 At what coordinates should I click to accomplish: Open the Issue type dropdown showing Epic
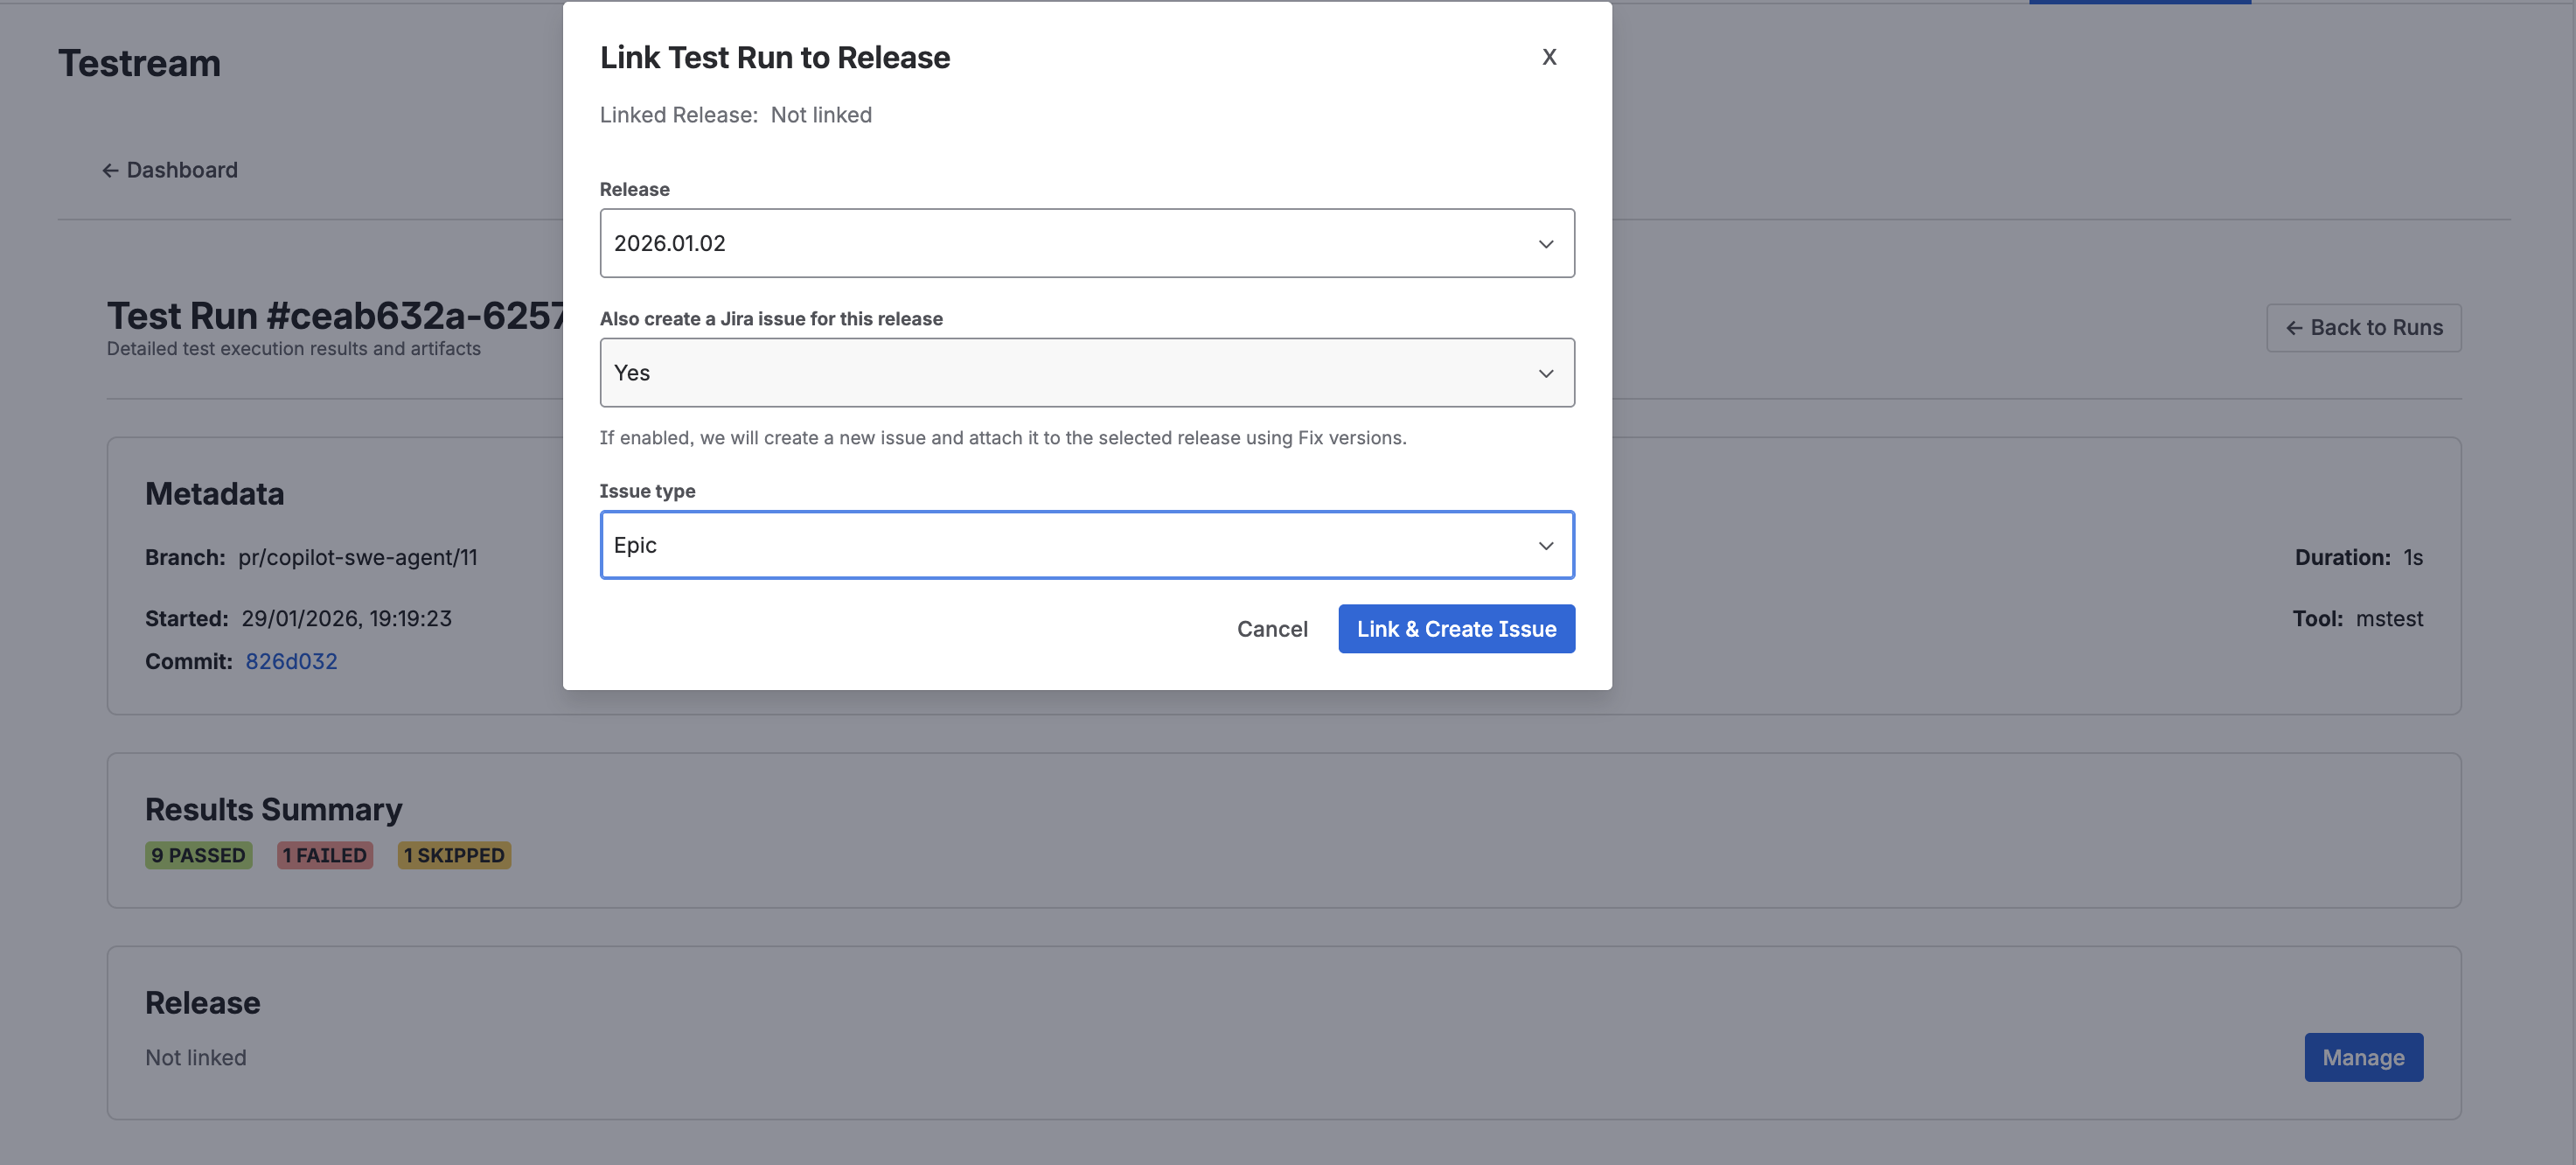(1087, 545)
